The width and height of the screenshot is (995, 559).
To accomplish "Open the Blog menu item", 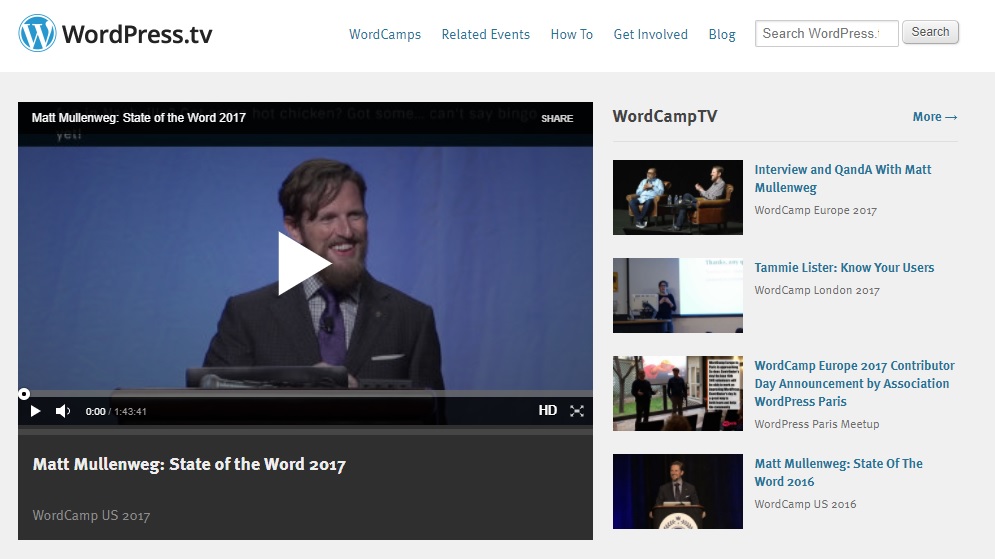I will click(722, 34).
